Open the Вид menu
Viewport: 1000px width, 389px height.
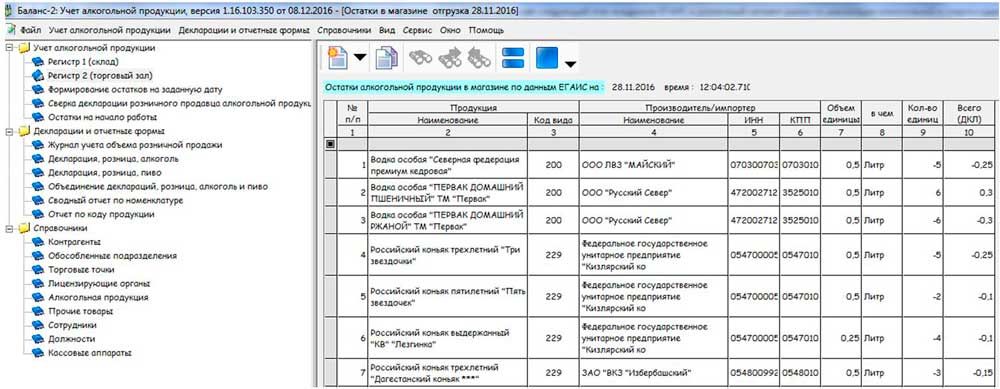coord(387,30)
